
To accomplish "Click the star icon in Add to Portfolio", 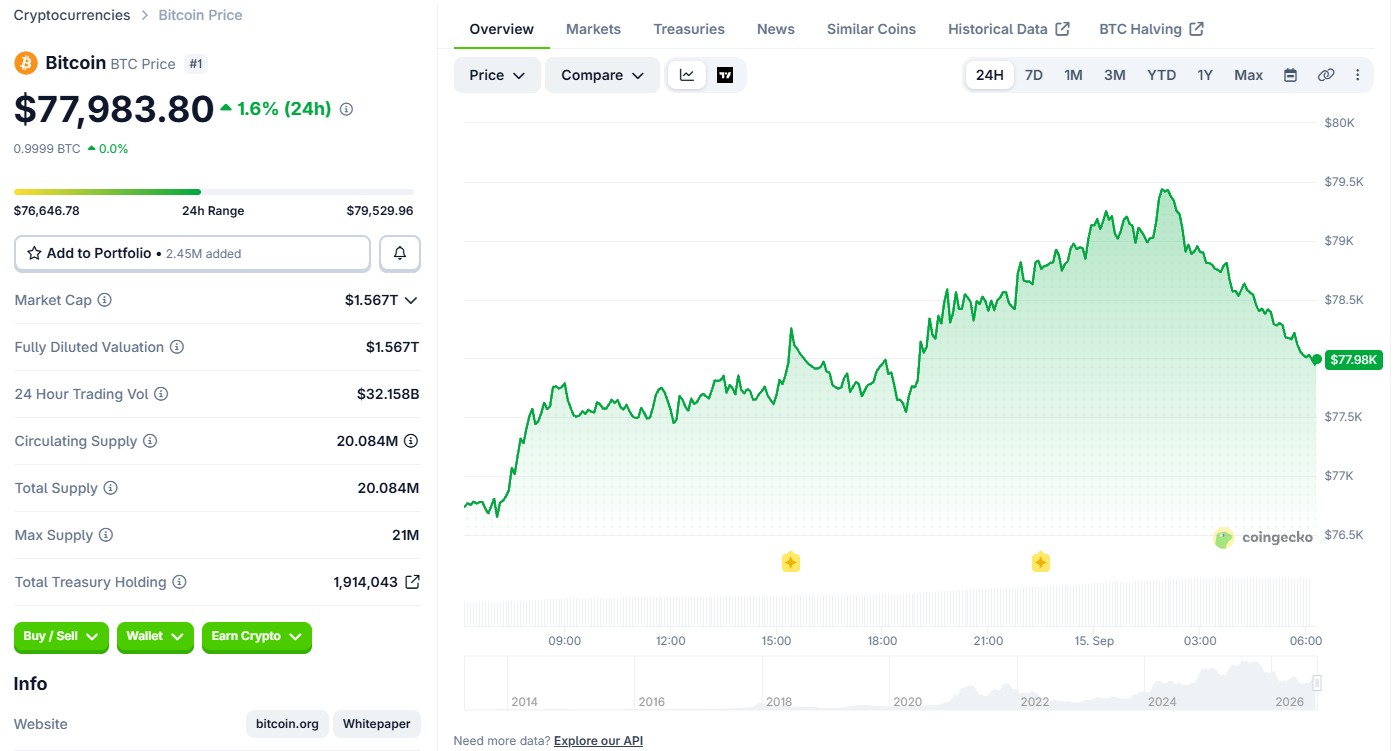I will tap(34, 253).
